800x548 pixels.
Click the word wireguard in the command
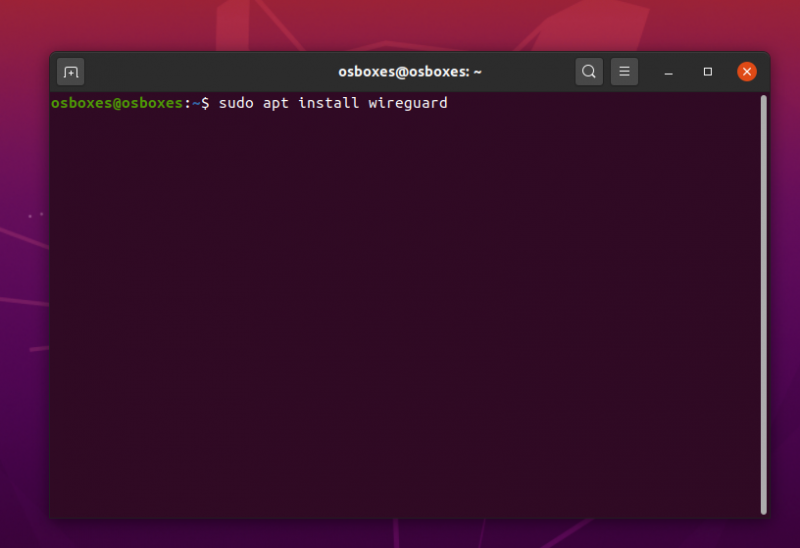[x=408, y=103]
